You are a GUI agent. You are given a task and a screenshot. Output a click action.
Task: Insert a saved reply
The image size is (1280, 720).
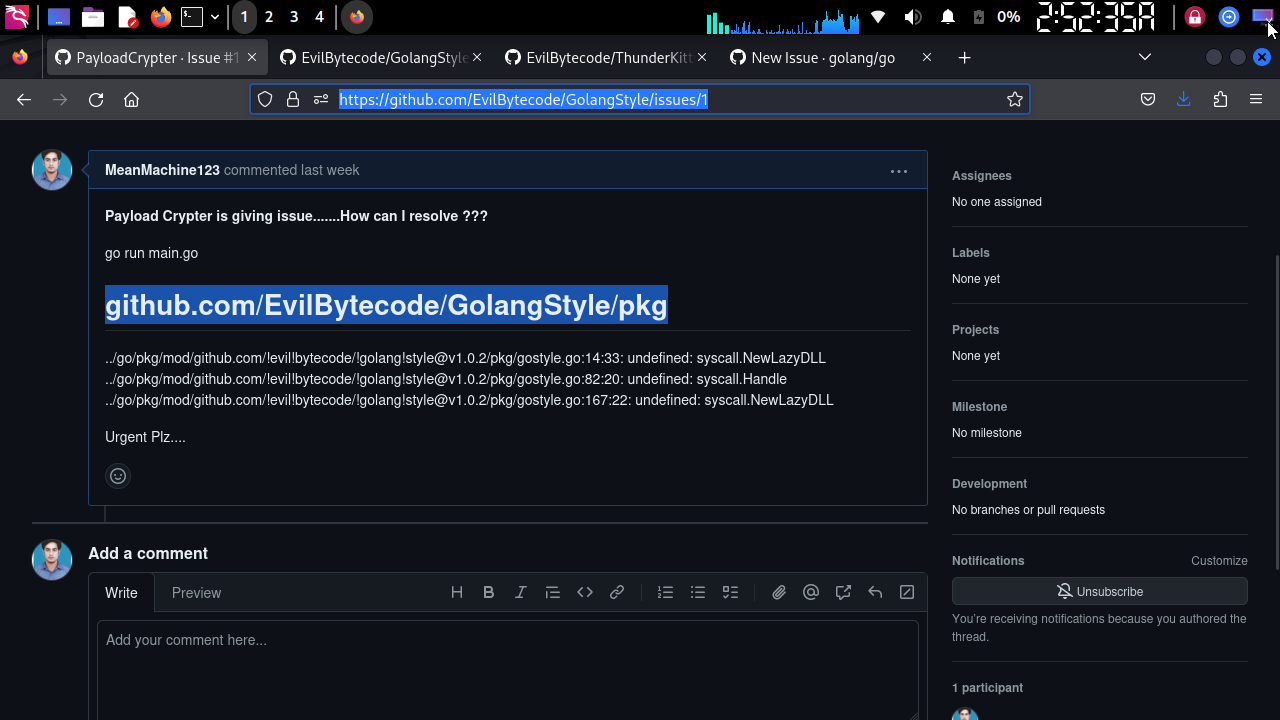click(x=875, y=592)
